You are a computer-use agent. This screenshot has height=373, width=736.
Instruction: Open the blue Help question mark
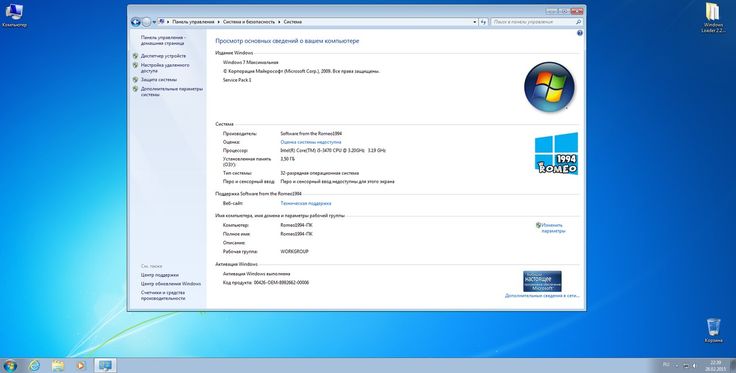pos(580,33)
